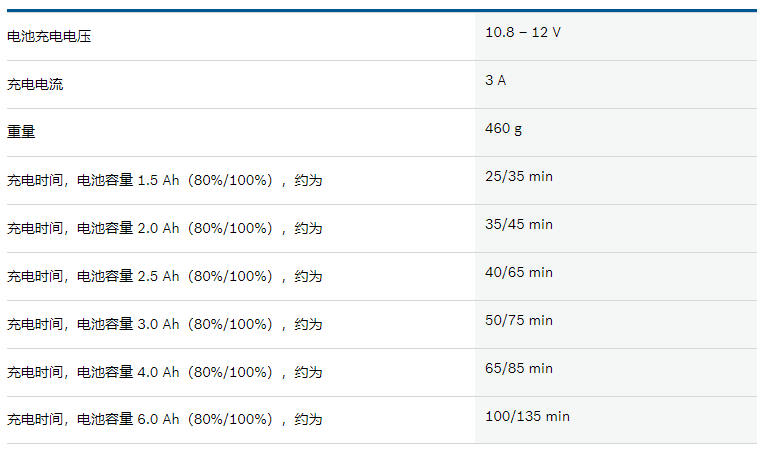
Task: Click the 40/65 min value
Action: pos(518,273)
